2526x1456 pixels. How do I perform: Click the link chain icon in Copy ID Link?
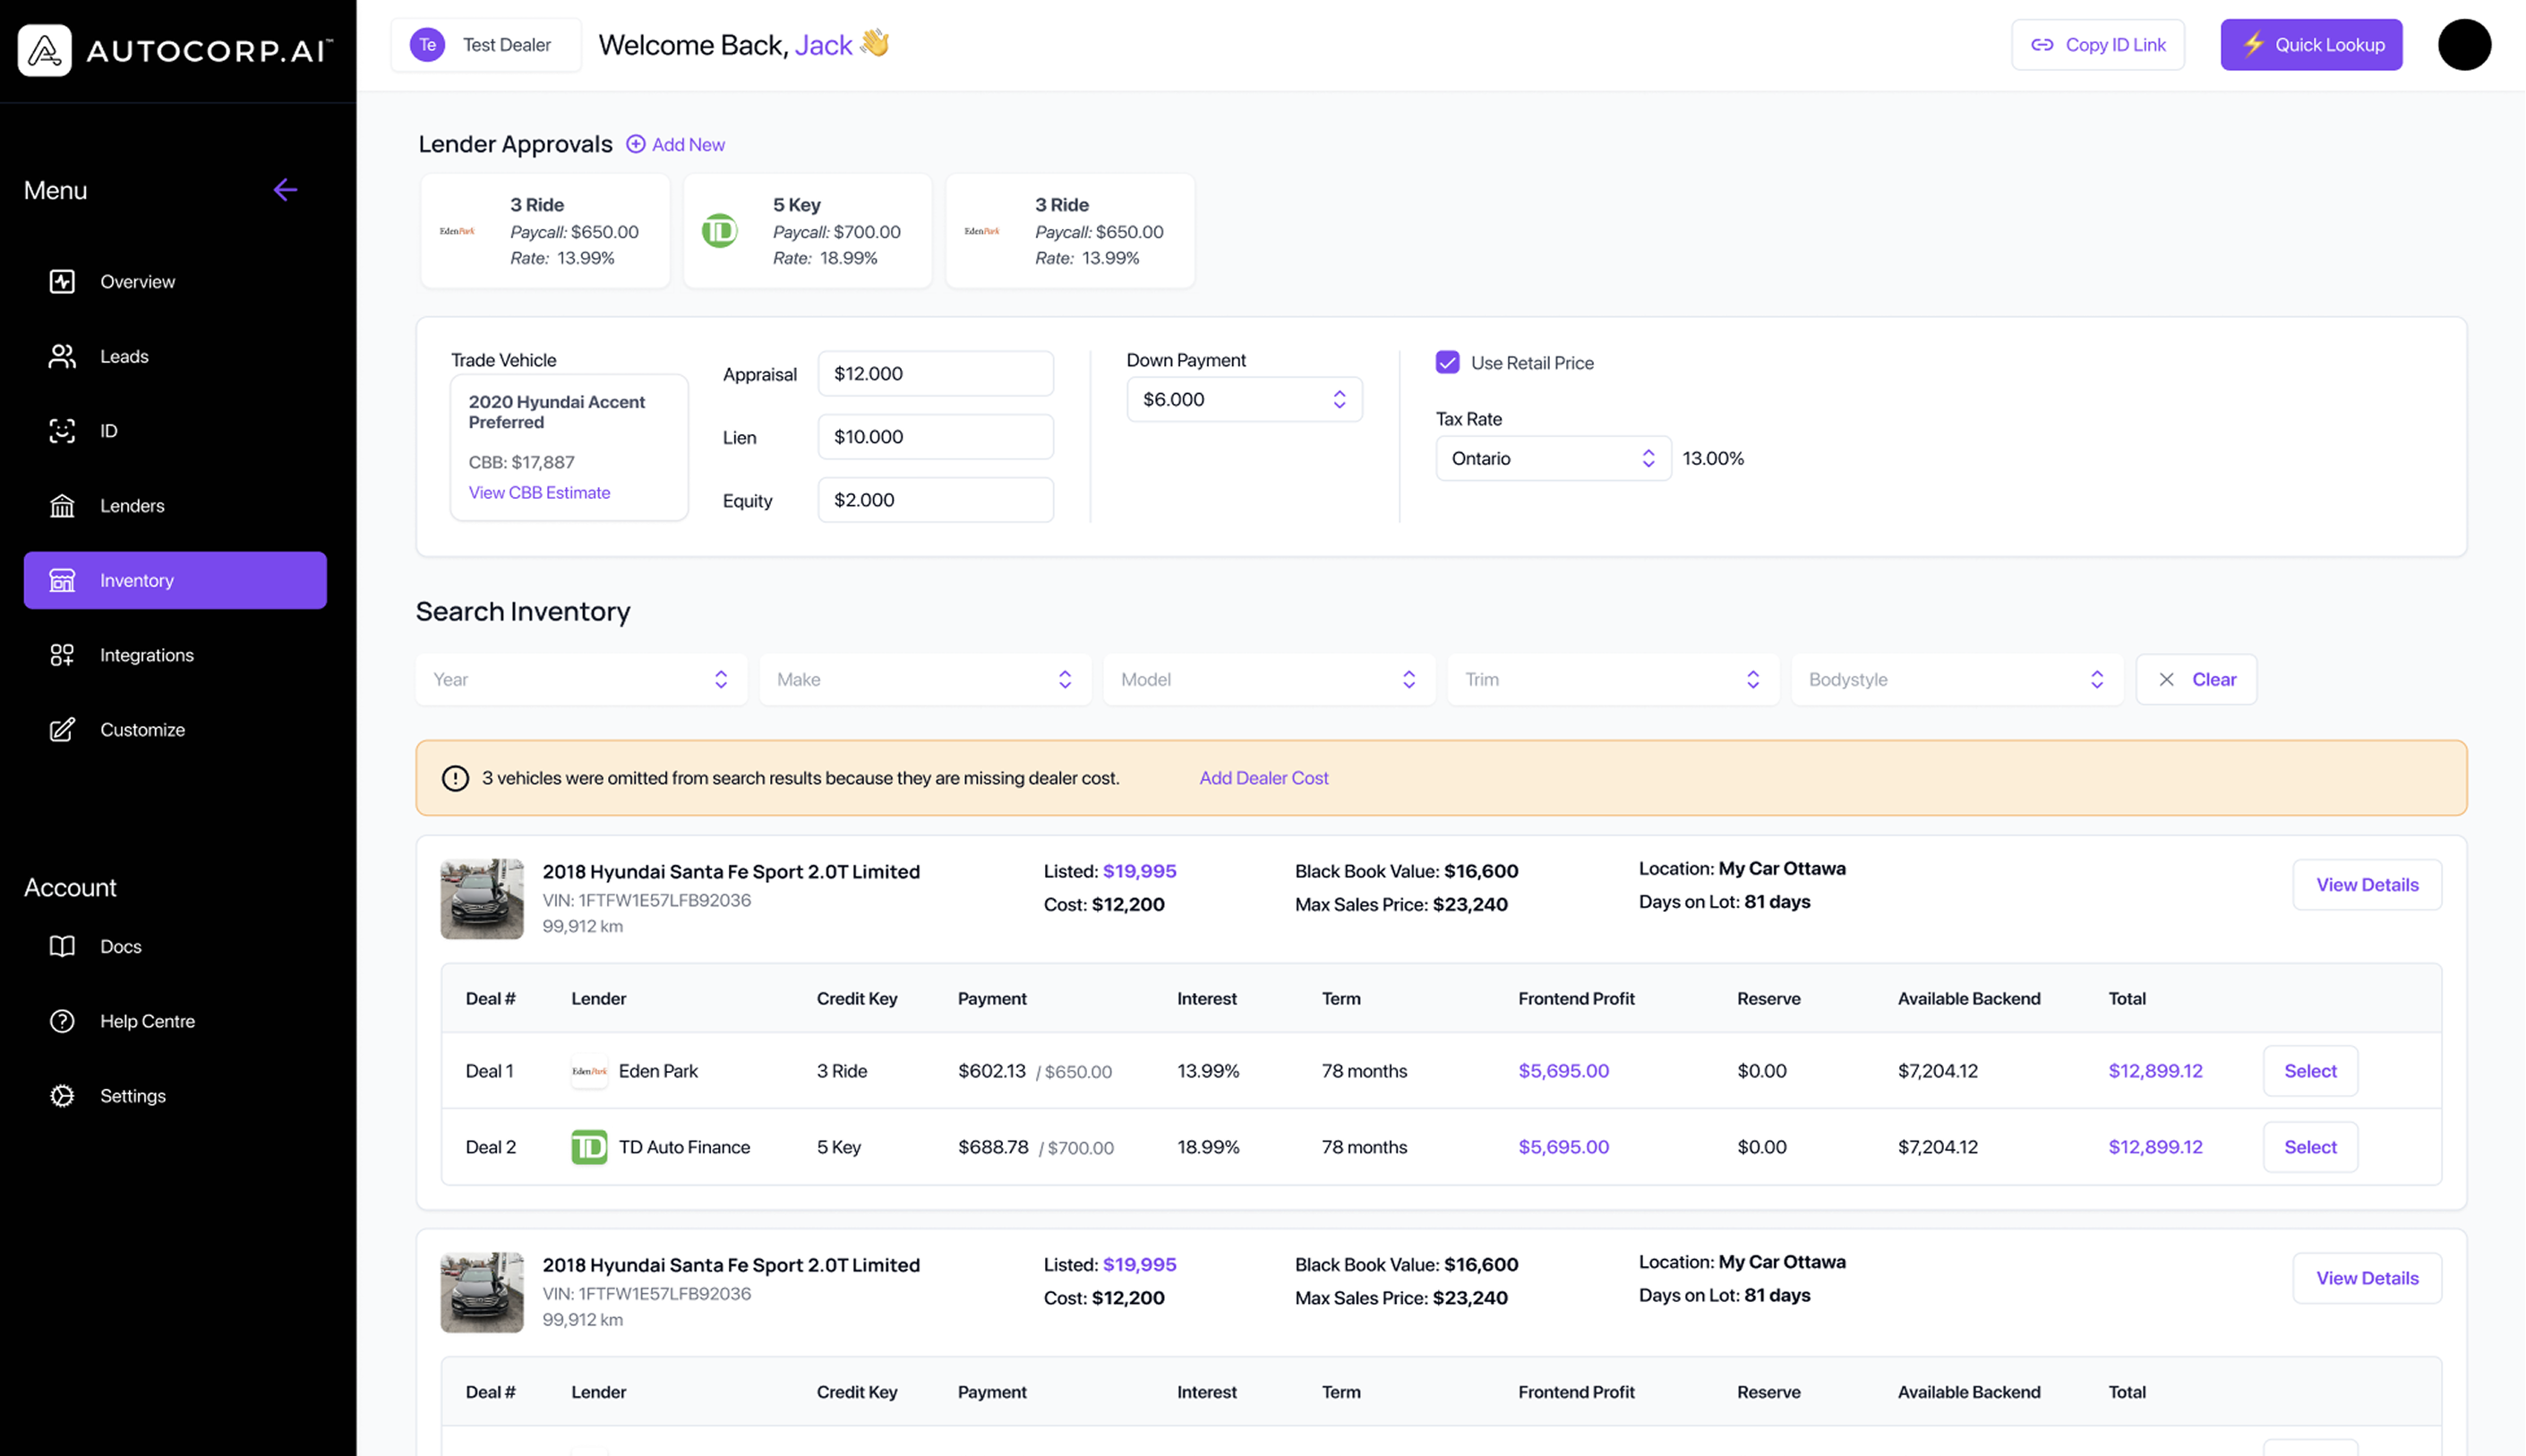[x=2042, y=45]
